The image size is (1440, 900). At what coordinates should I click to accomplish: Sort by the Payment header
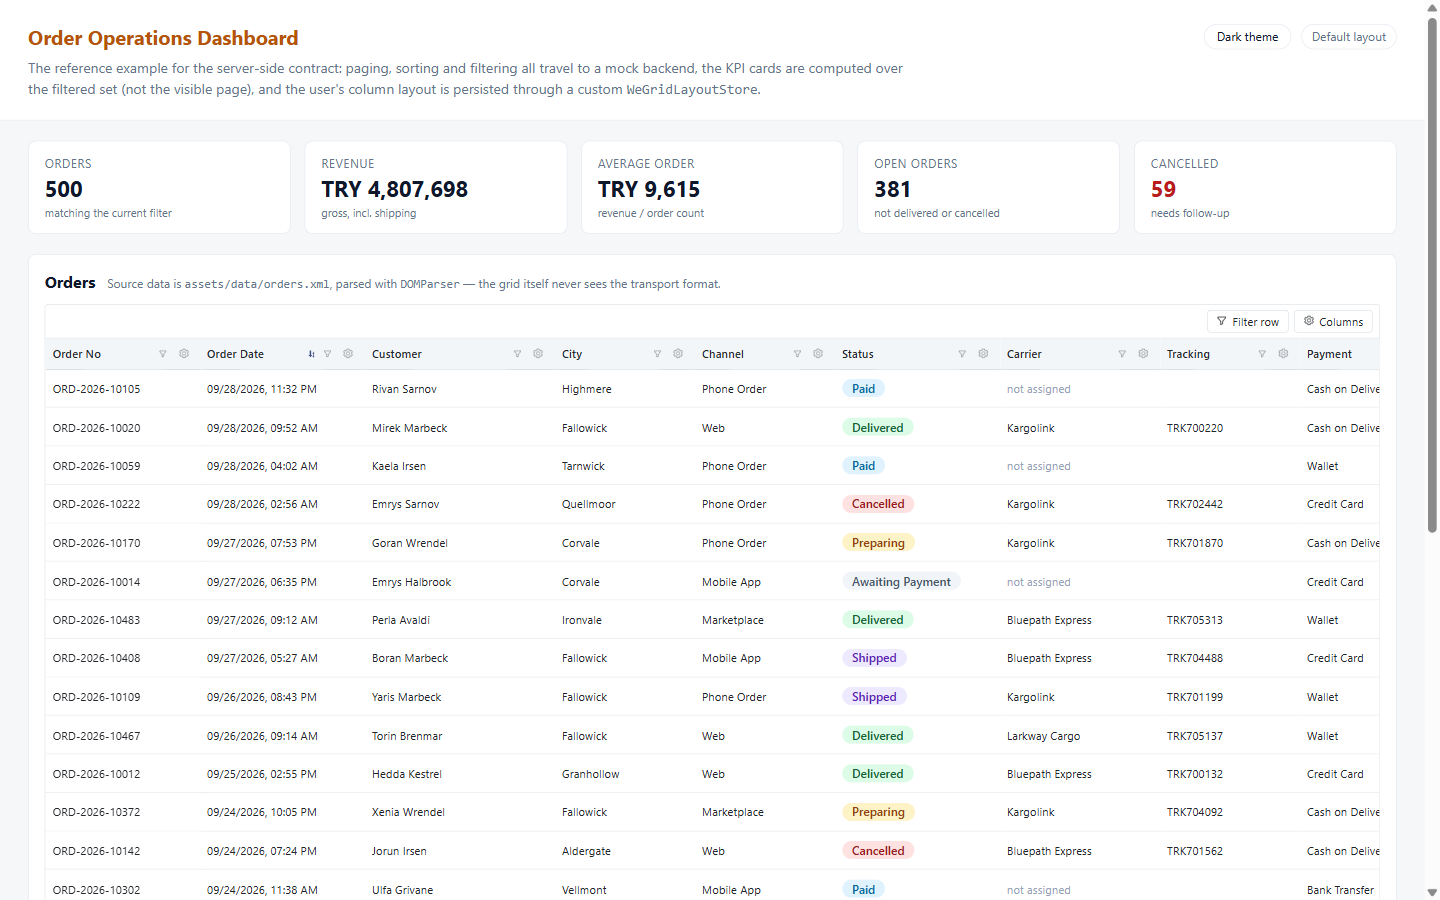pos(1329,354)
